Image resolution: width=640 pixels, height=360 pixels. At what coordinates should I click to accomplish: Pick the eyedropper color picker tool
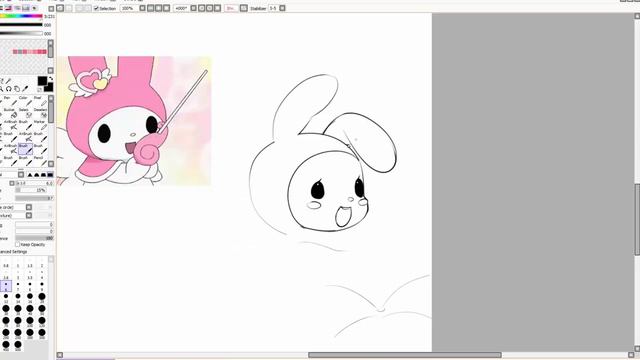[25, 89]
